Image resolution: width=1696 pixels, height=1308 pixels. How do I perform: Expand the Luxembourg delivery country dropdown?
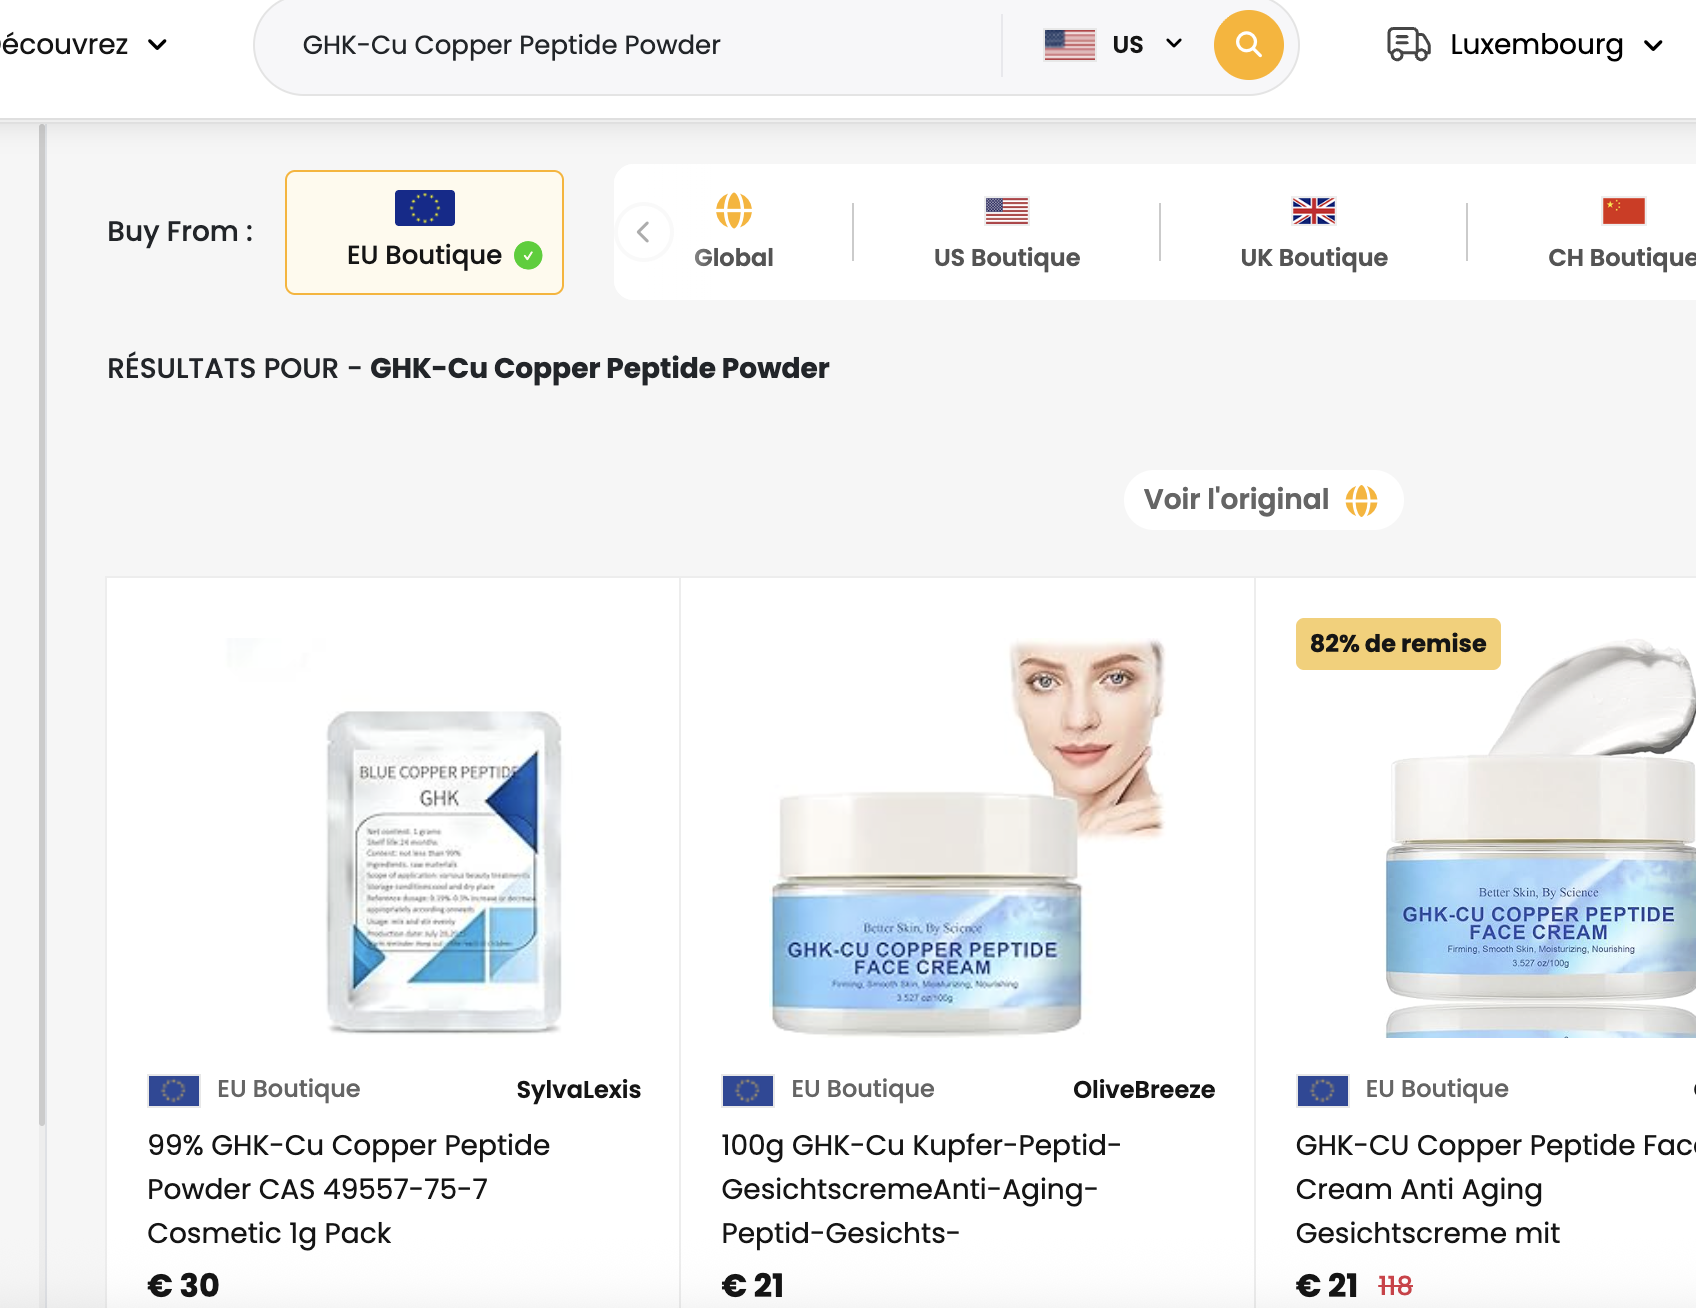1654,46
